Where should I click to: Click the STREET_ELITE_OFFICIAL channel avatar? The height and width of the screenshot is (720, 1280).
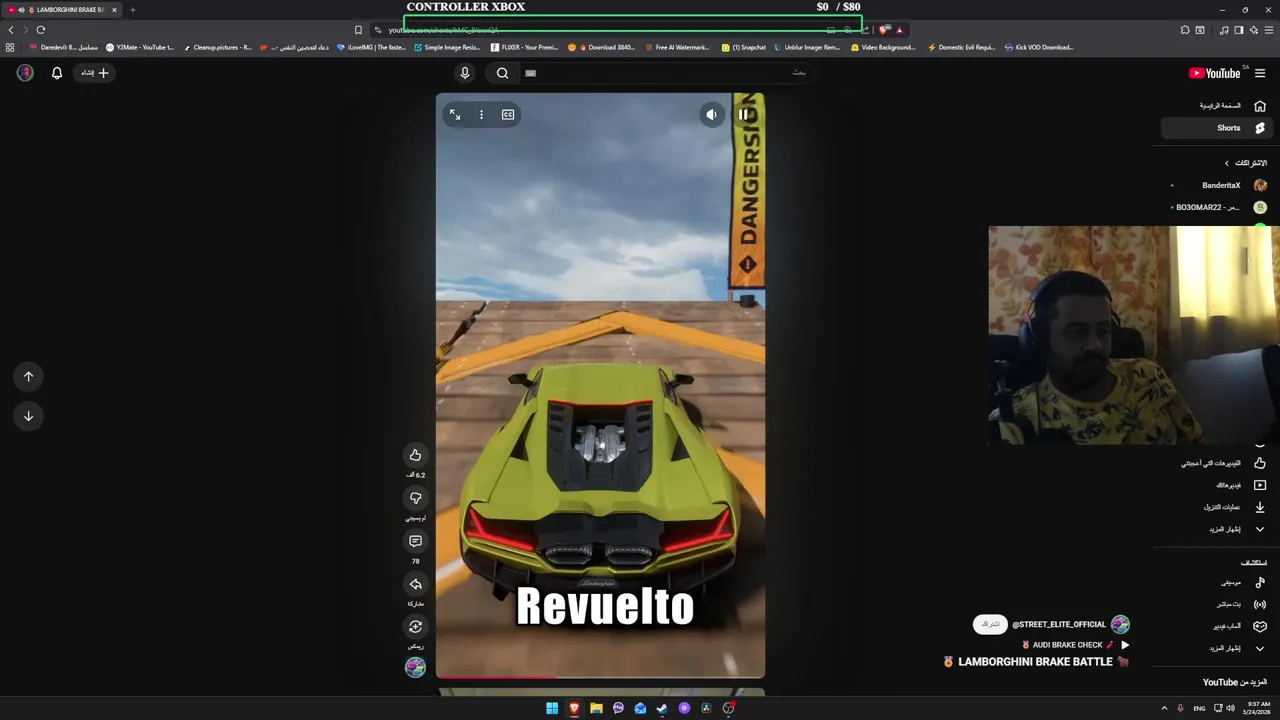[x=1120, y=624]
